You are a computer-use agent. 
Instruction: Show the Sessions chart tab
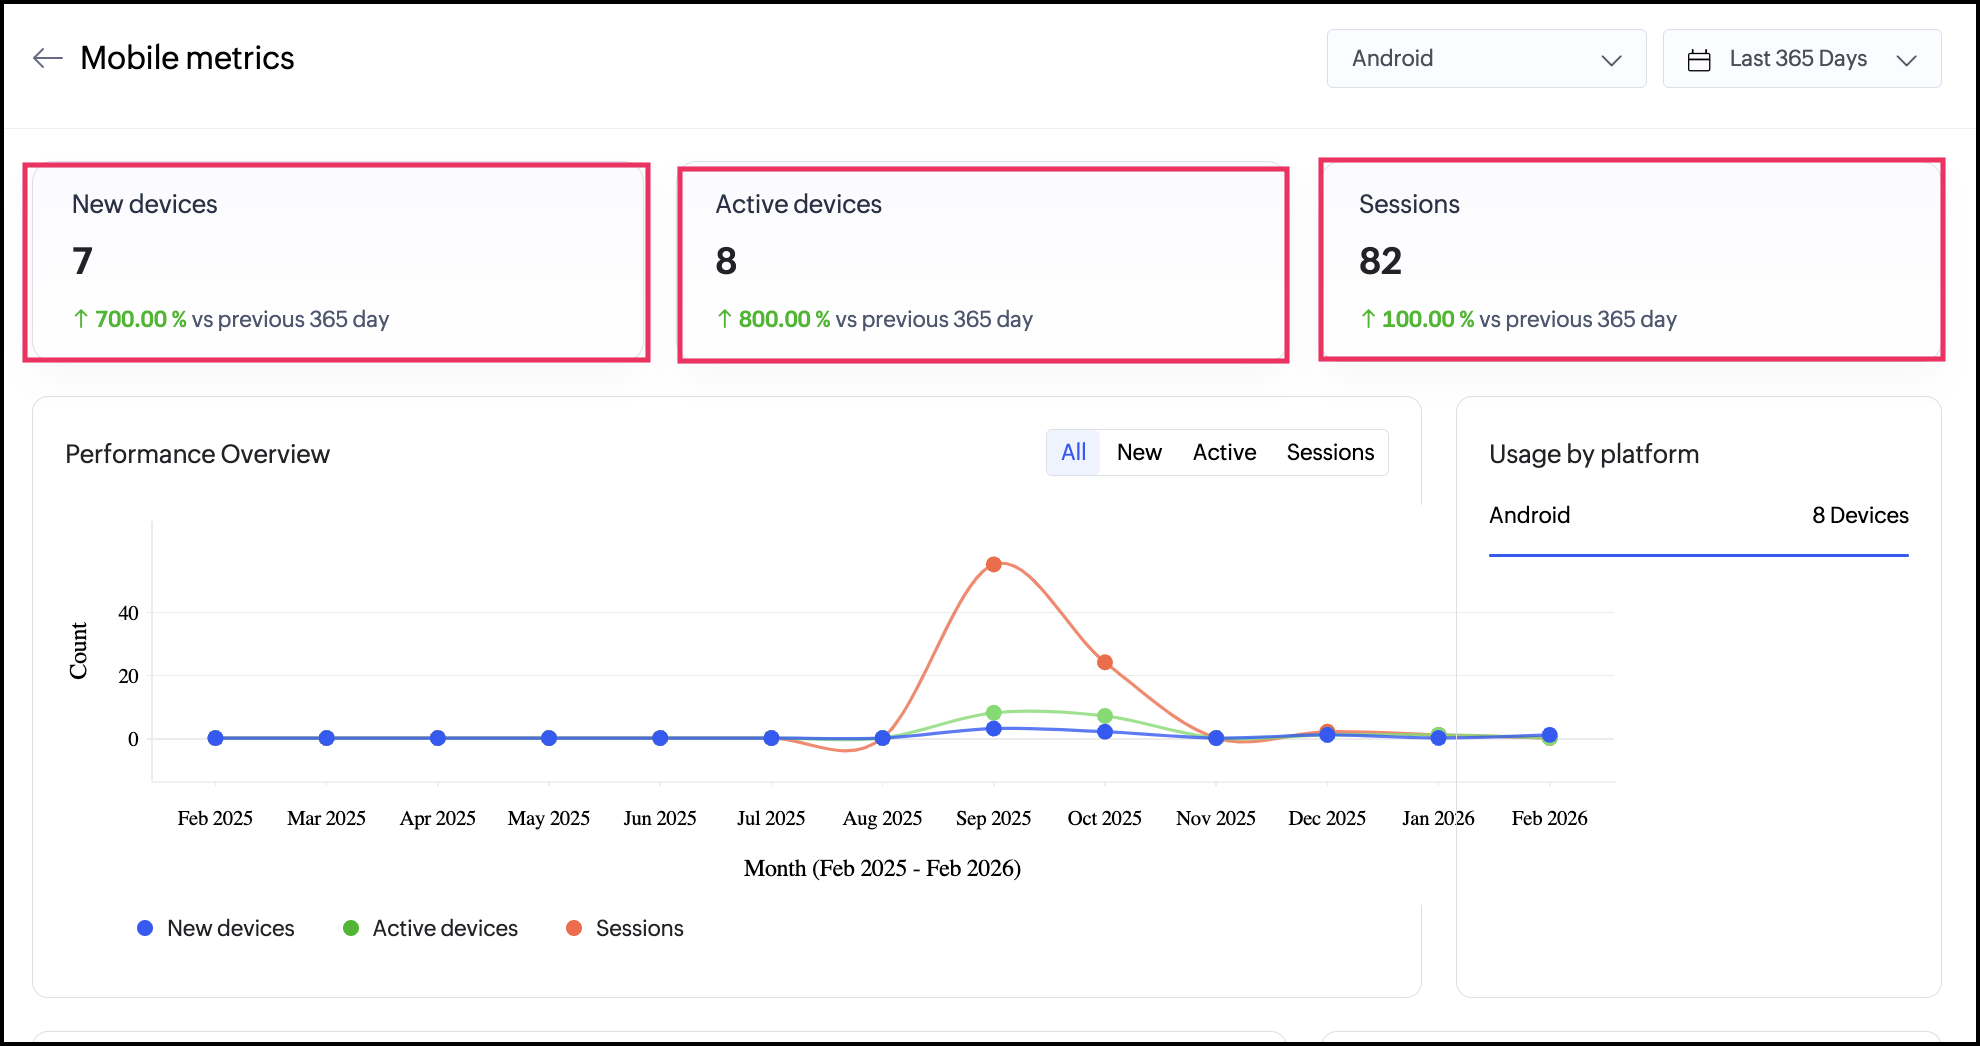click(1330, 452)
